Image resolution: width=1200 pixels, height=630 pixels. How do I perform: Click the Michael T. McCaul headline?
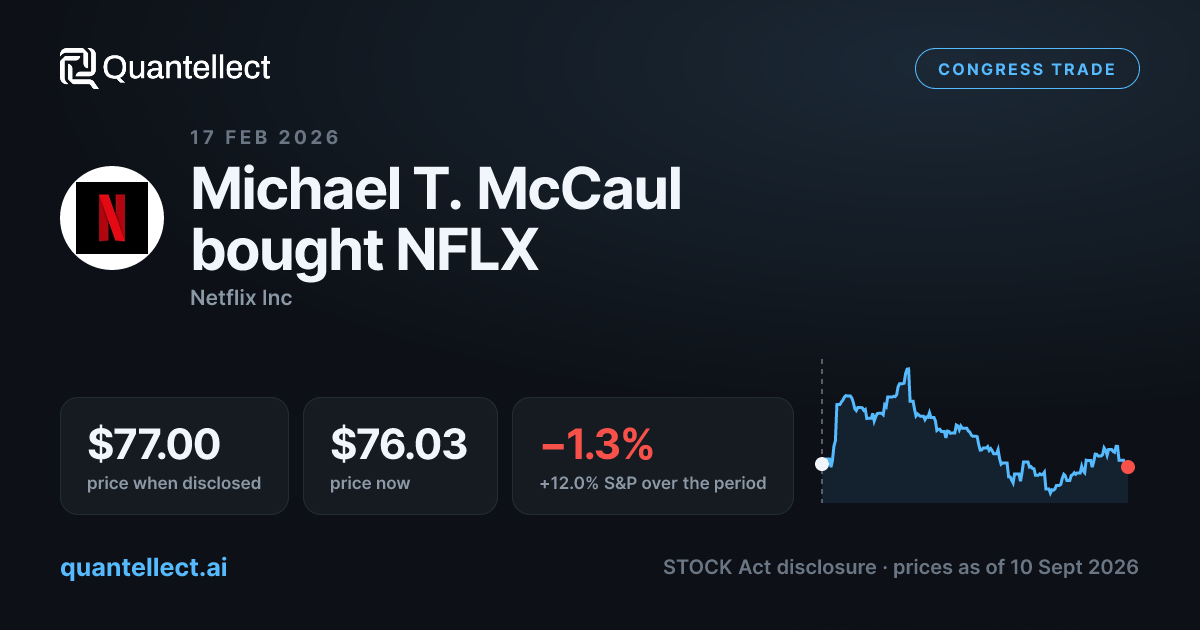(x=436, y=188)
